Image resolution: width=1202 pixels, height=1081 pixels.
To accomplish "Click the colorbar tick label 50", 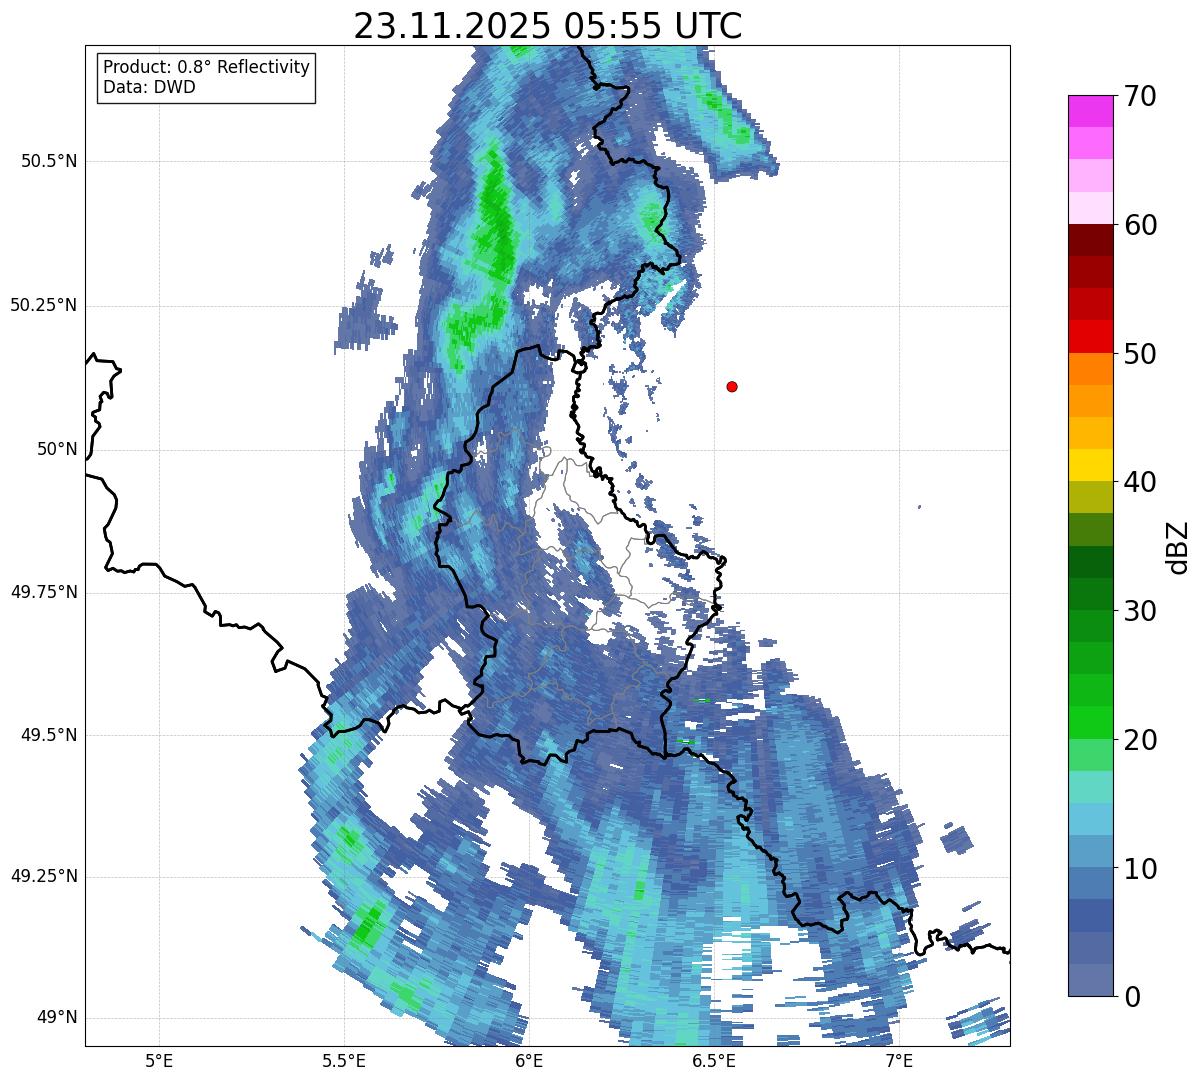I will 1139,354.
